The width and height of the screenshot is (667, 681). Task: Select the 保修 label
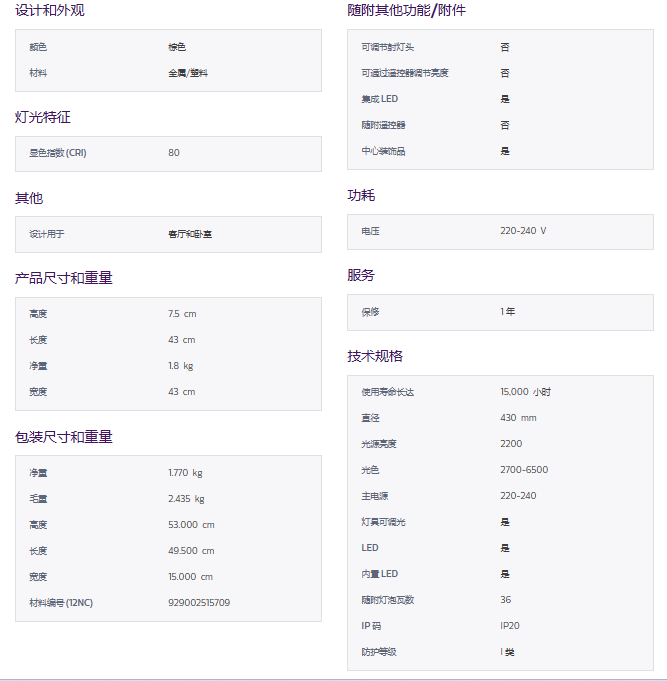click(370, 312)
